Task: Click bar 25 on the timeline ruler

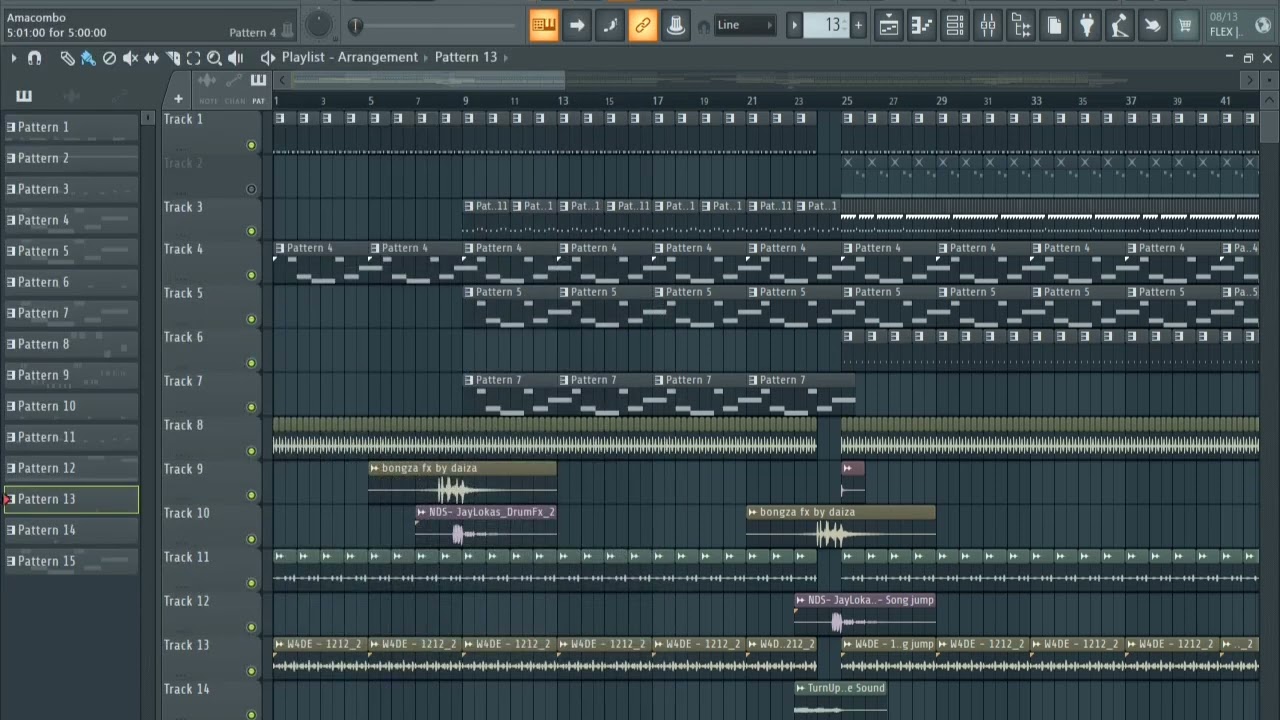Action: coord(847,101)
